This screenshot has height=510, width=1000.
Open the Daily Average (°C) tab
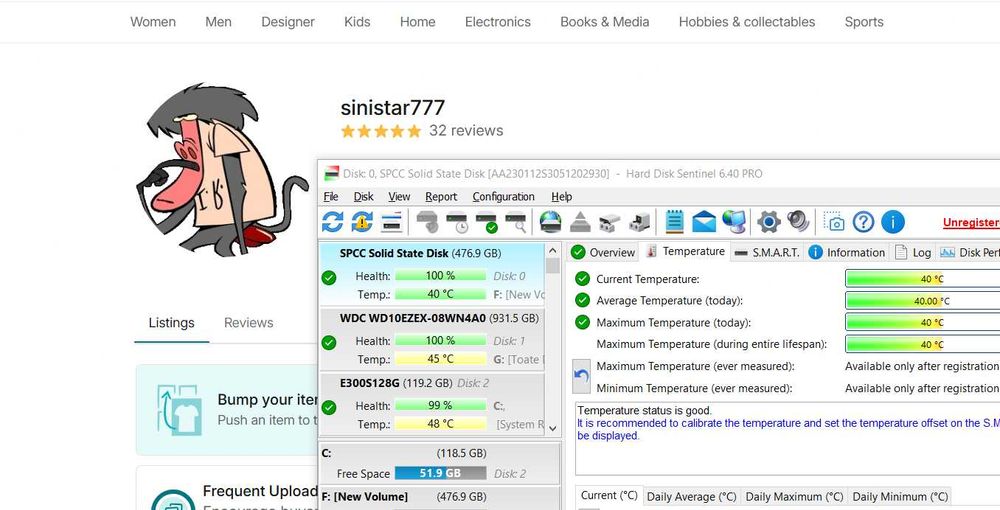[x=691, y=497]
